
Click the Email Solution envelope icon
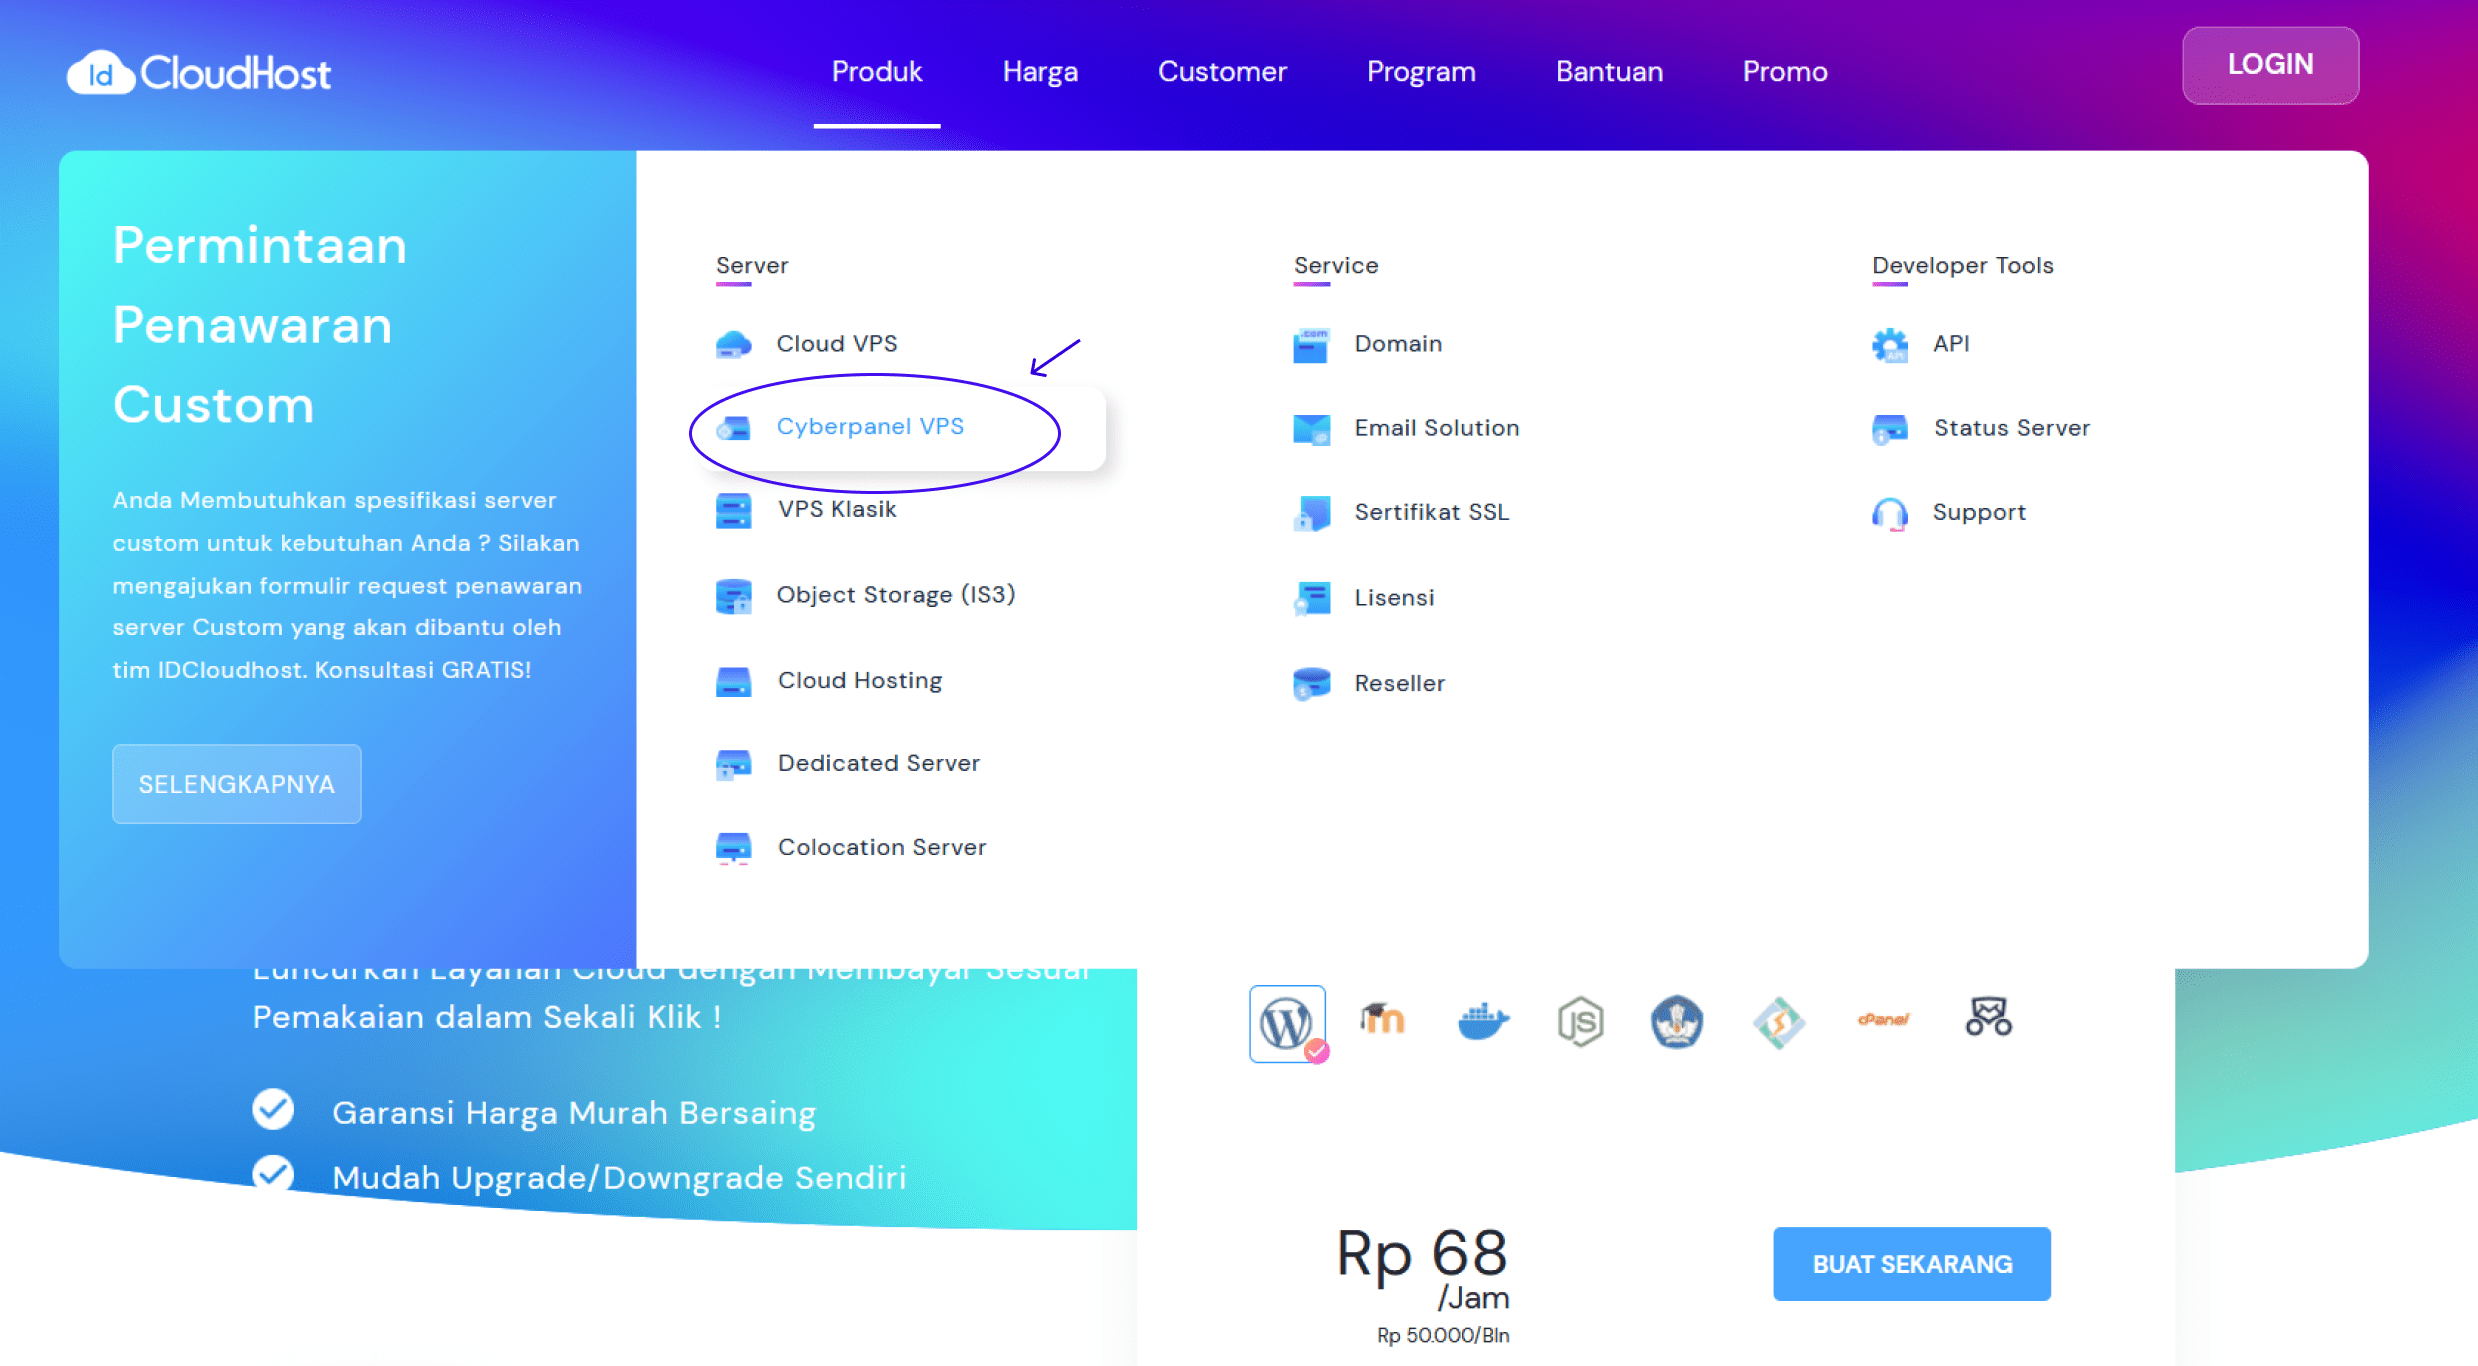click(1311, 428)
